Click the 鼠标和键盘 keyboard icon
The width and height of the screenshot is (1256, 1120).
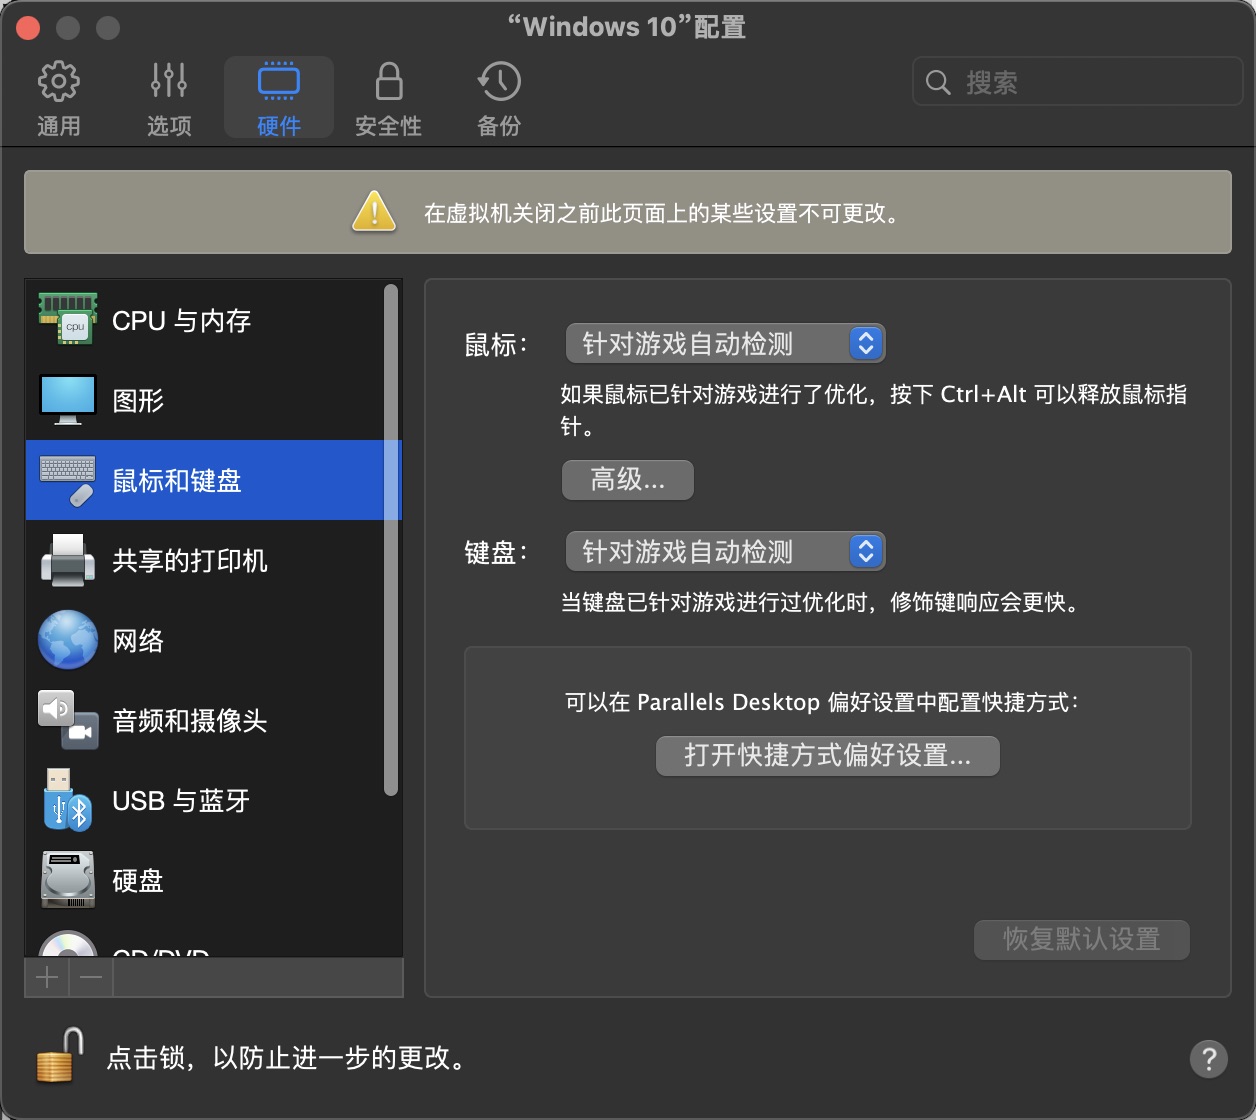[68, 480]
